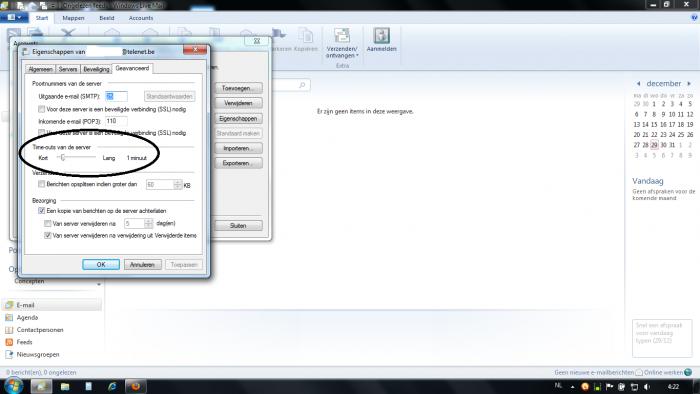Open Contactpersonen in the sidebar
This screenshot has width=700, height=394.
coord(40,330)
